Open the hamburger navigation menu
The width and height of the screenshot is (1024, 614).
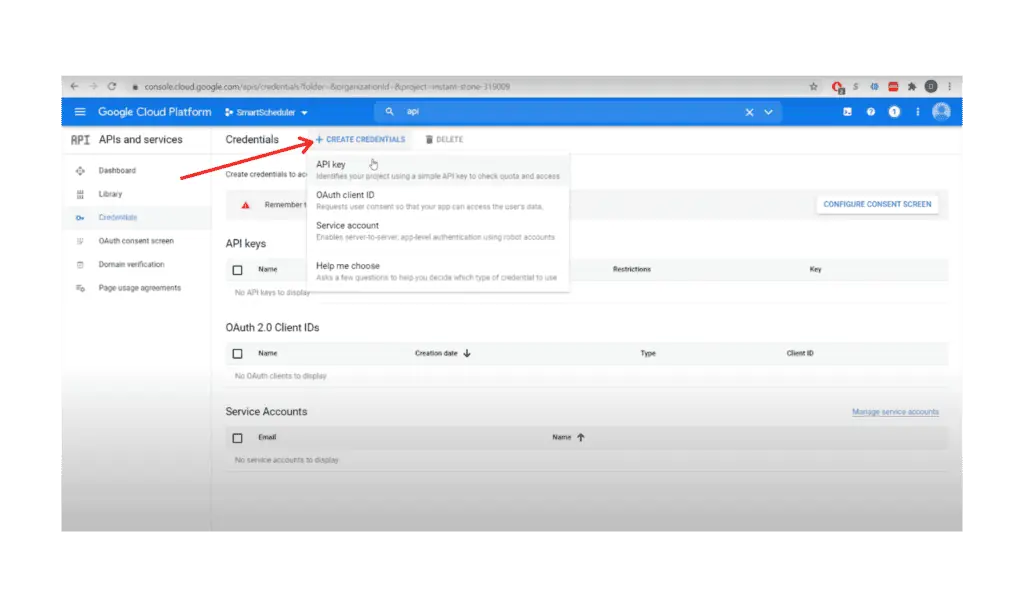(x=80, y=112)
